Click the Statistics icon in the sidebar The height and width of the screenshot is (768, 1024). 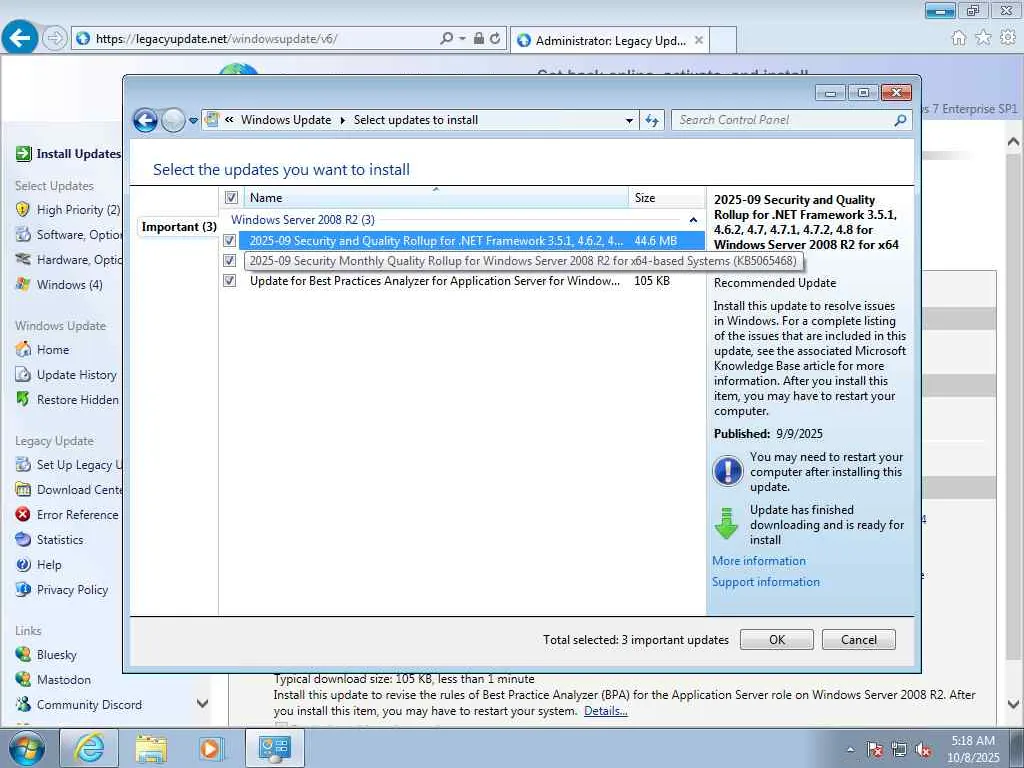coord(23,539)
